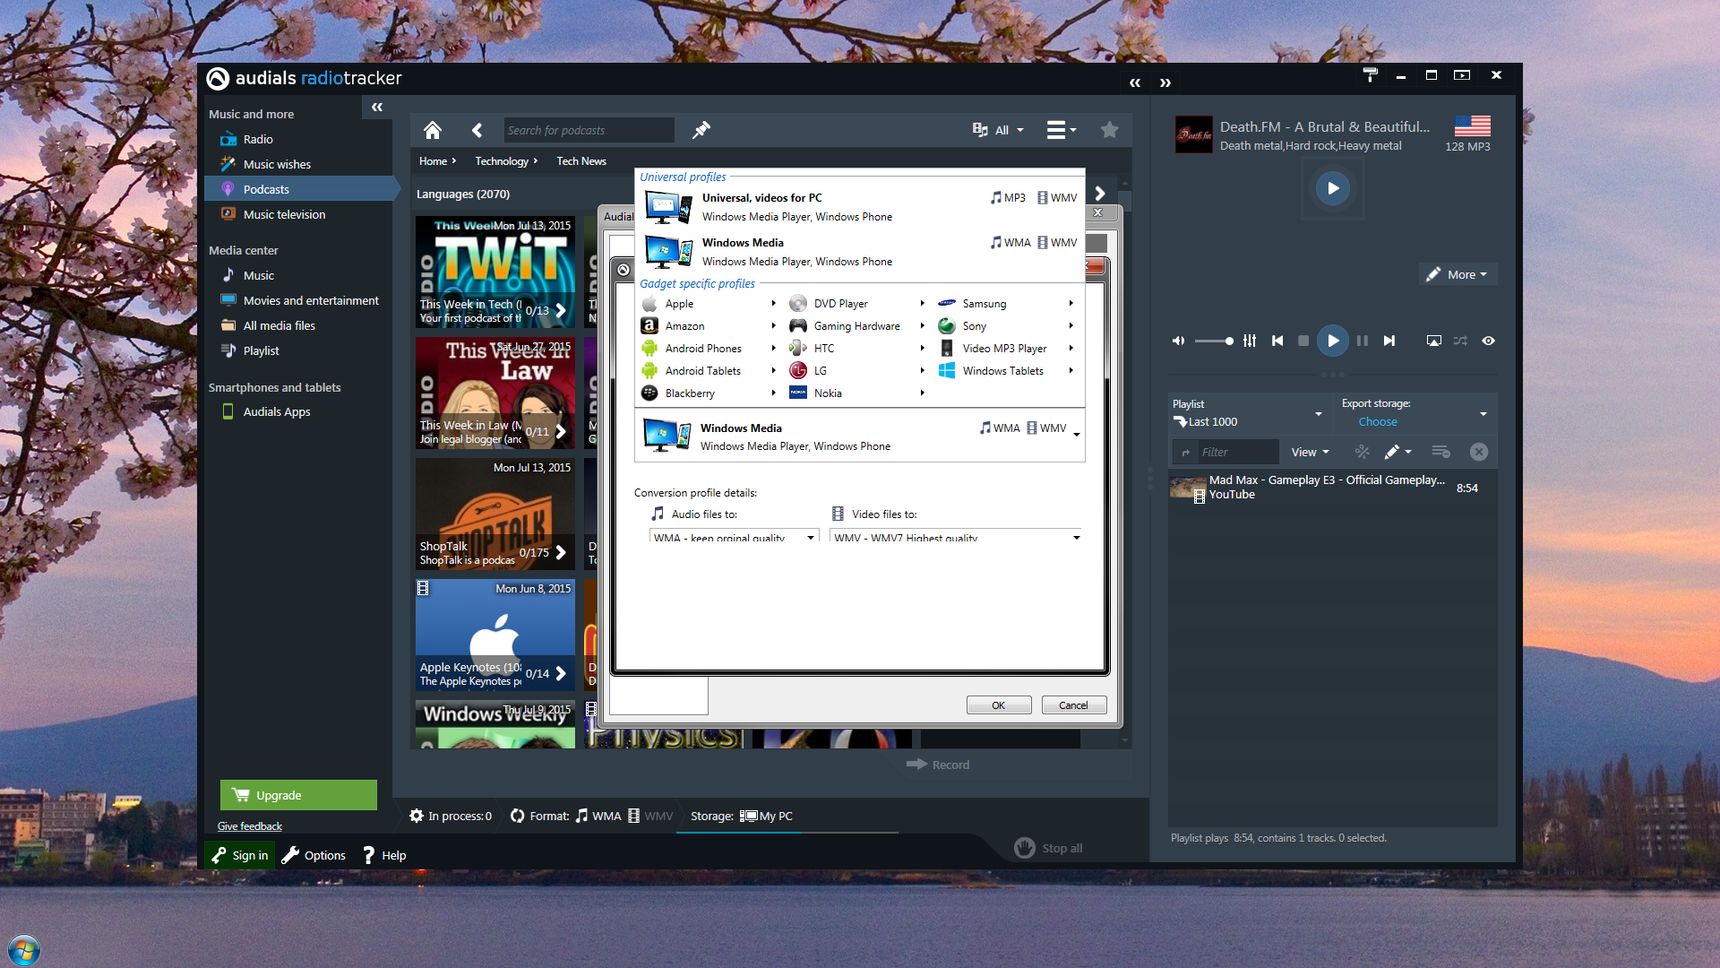Adjust the volume slider knob
1720x968 pixels.
point(1229,341)
